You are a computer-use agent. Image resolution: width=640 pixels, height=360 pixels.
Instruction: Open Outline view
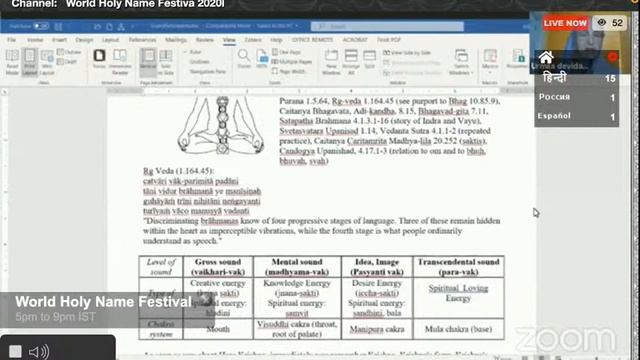[x=69, y=52]
